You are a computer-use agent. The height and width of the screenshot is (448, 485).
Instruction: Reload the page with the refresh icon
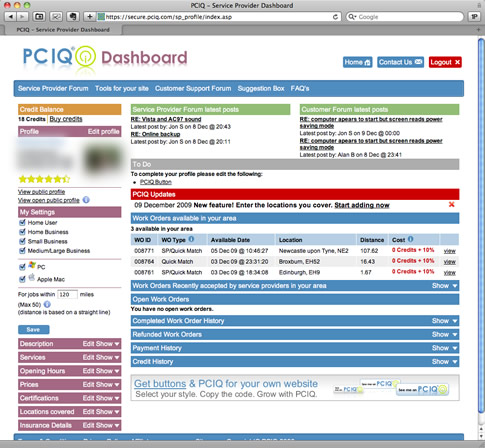tap(335, 17)
